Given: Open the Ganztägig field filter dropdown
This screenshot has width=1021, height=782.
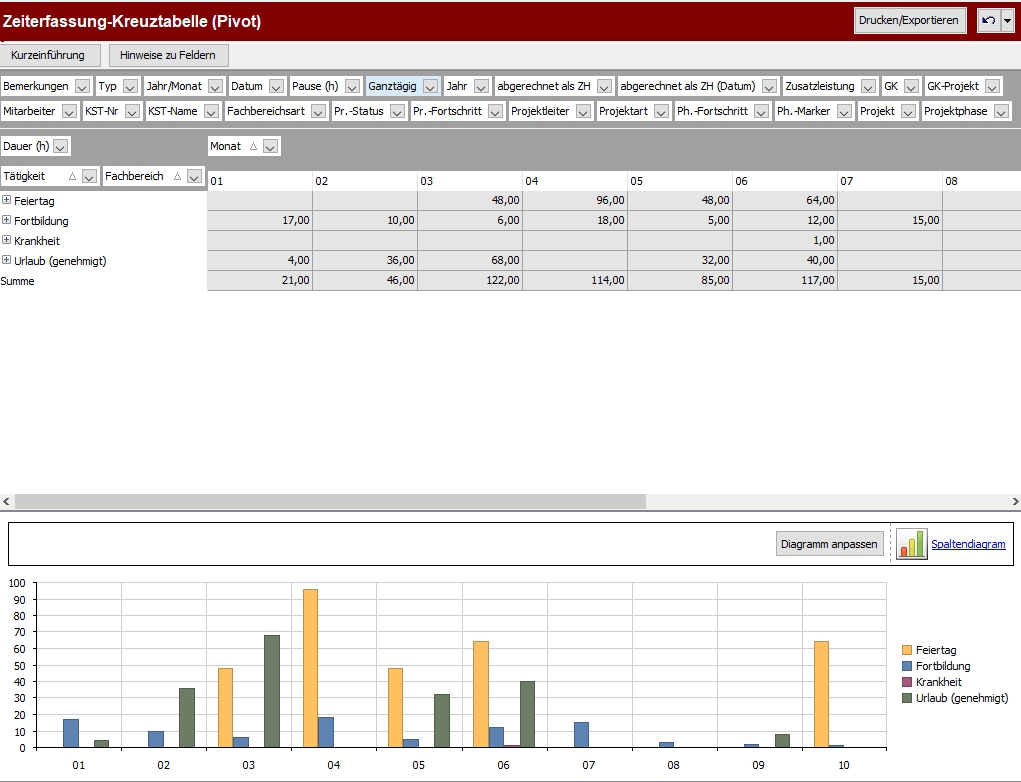Looking at the screenshot, I should click(x=429, y=87).
